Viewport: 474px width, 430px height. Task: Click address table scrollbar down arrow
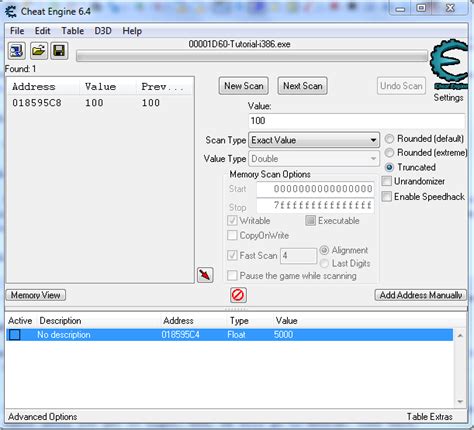coord(460,402)
